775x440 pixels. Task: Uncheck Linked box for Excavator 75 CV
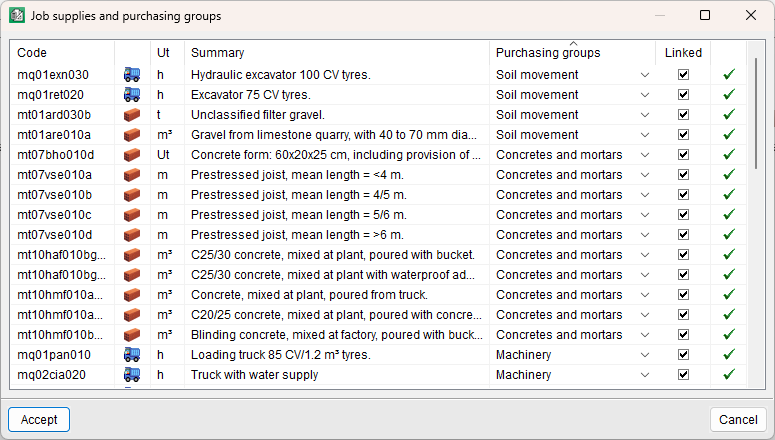pos(683,94)
